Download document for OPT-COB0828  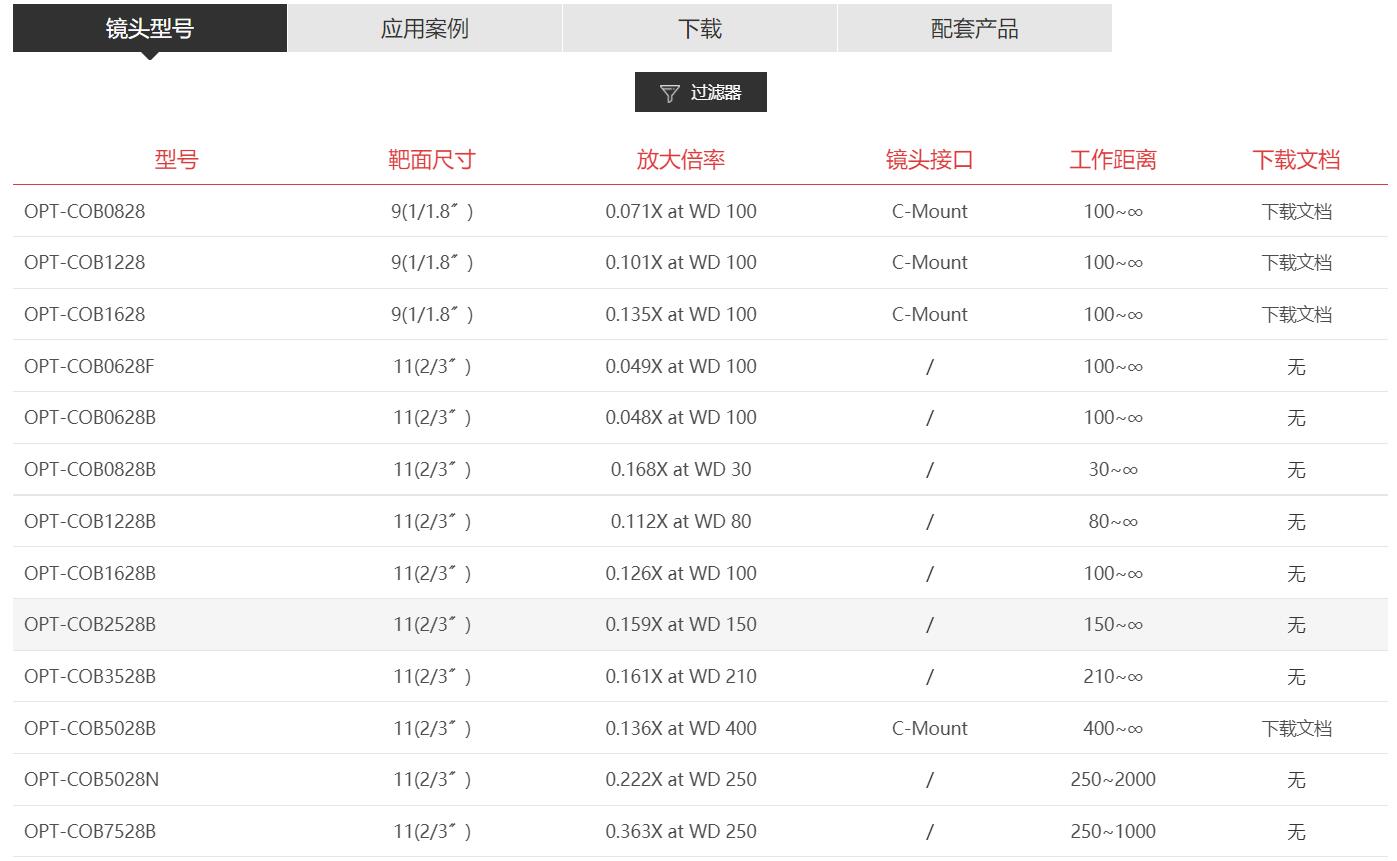click(x=1296, y=211)
